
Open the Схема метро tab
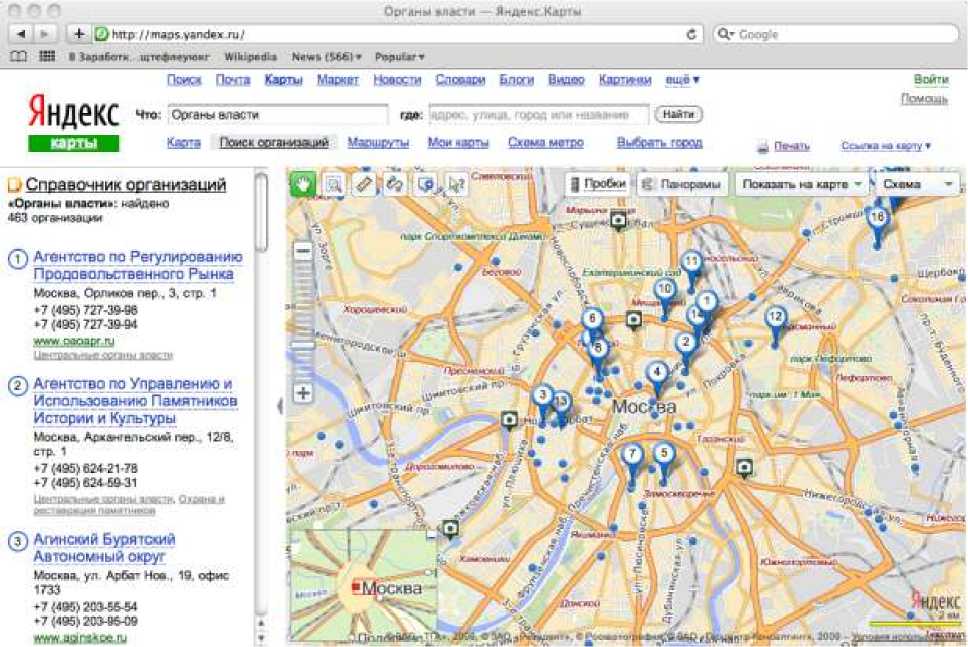pos(545,143)
